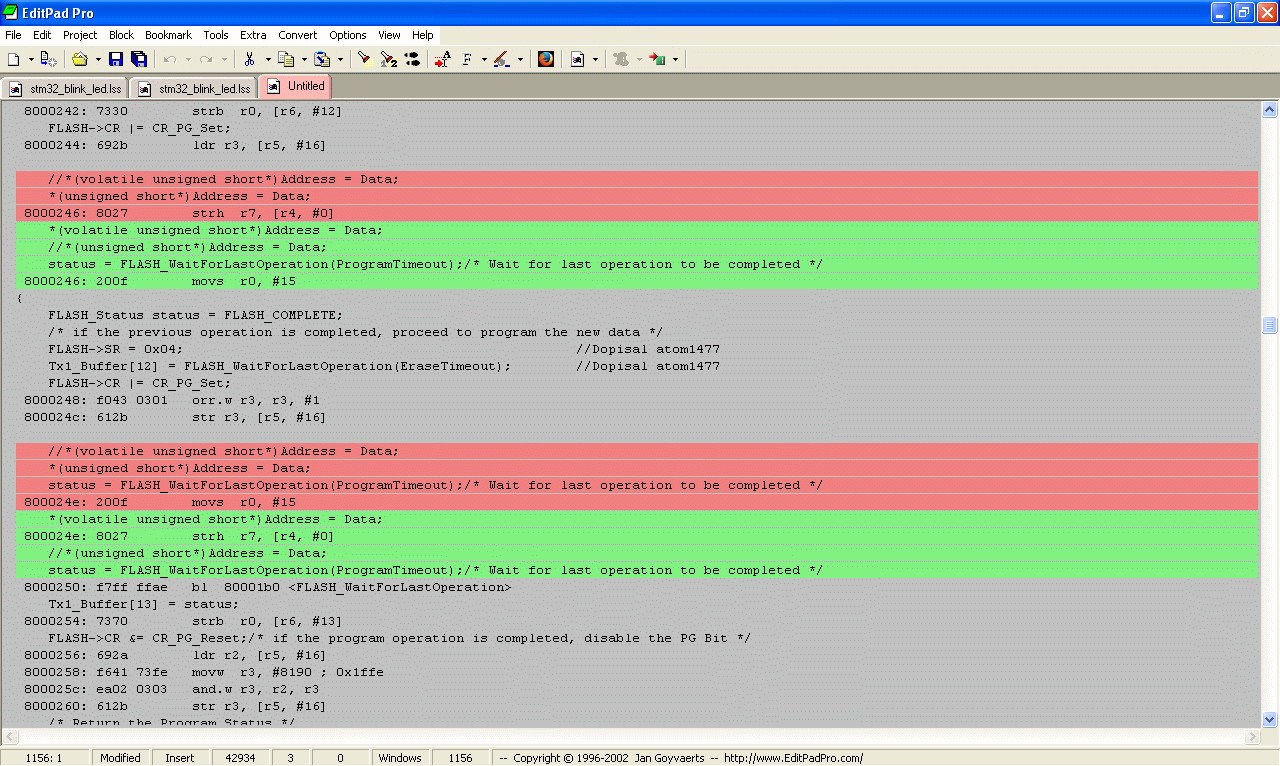Click the document icon right of Firefox

click(x=577, y=60)
